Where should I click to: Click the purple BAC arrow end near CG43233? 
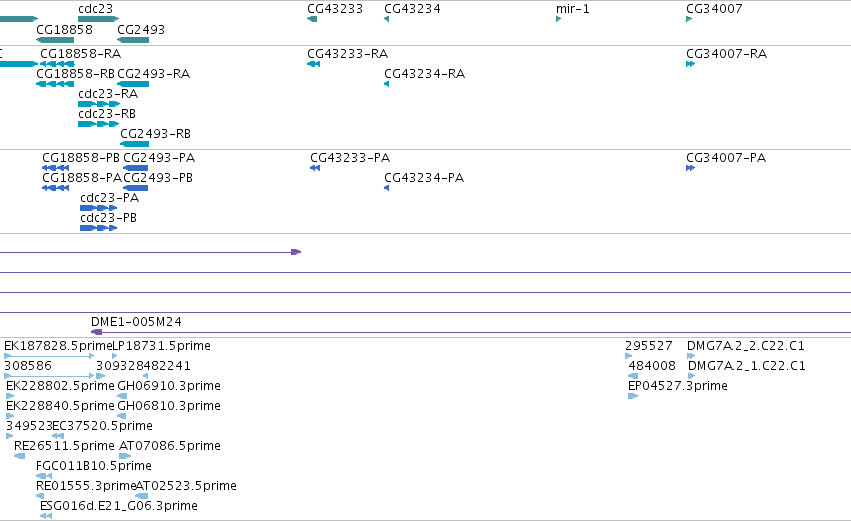[x=296, y=252]
